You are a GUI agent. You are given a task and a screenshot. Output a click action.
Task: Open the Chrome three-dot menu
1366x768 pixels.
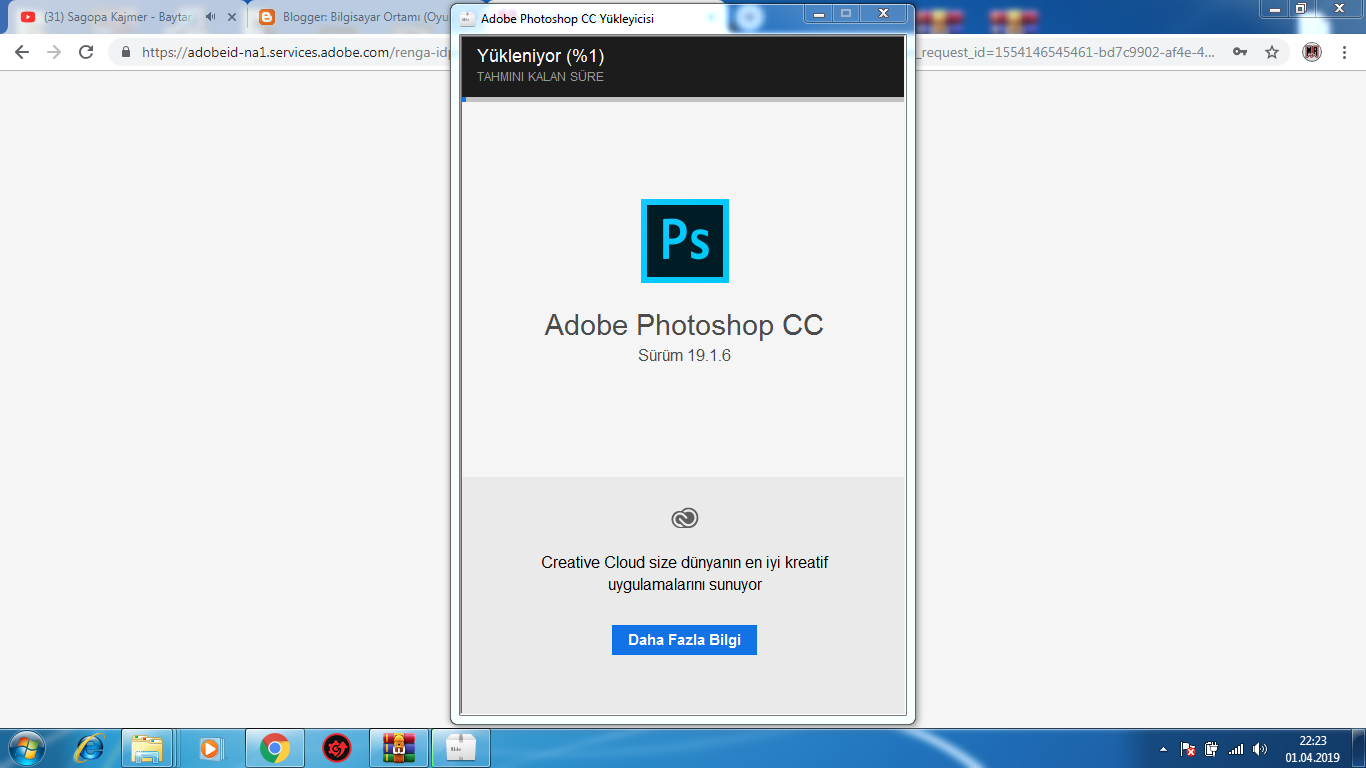(x=1345, y=52)
